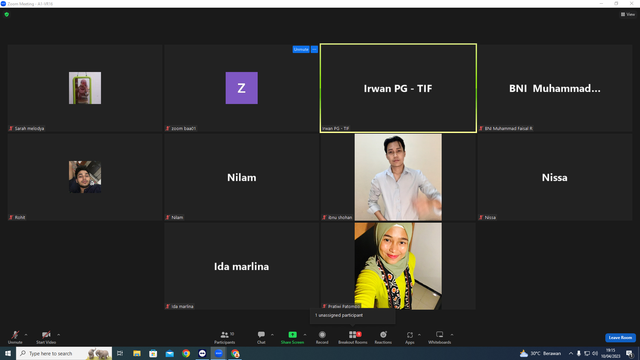Image resolution: width=640 pixels, height=360 pixels.
Task: Select the Ida marlina participant tile
Action: coord(242,266)
